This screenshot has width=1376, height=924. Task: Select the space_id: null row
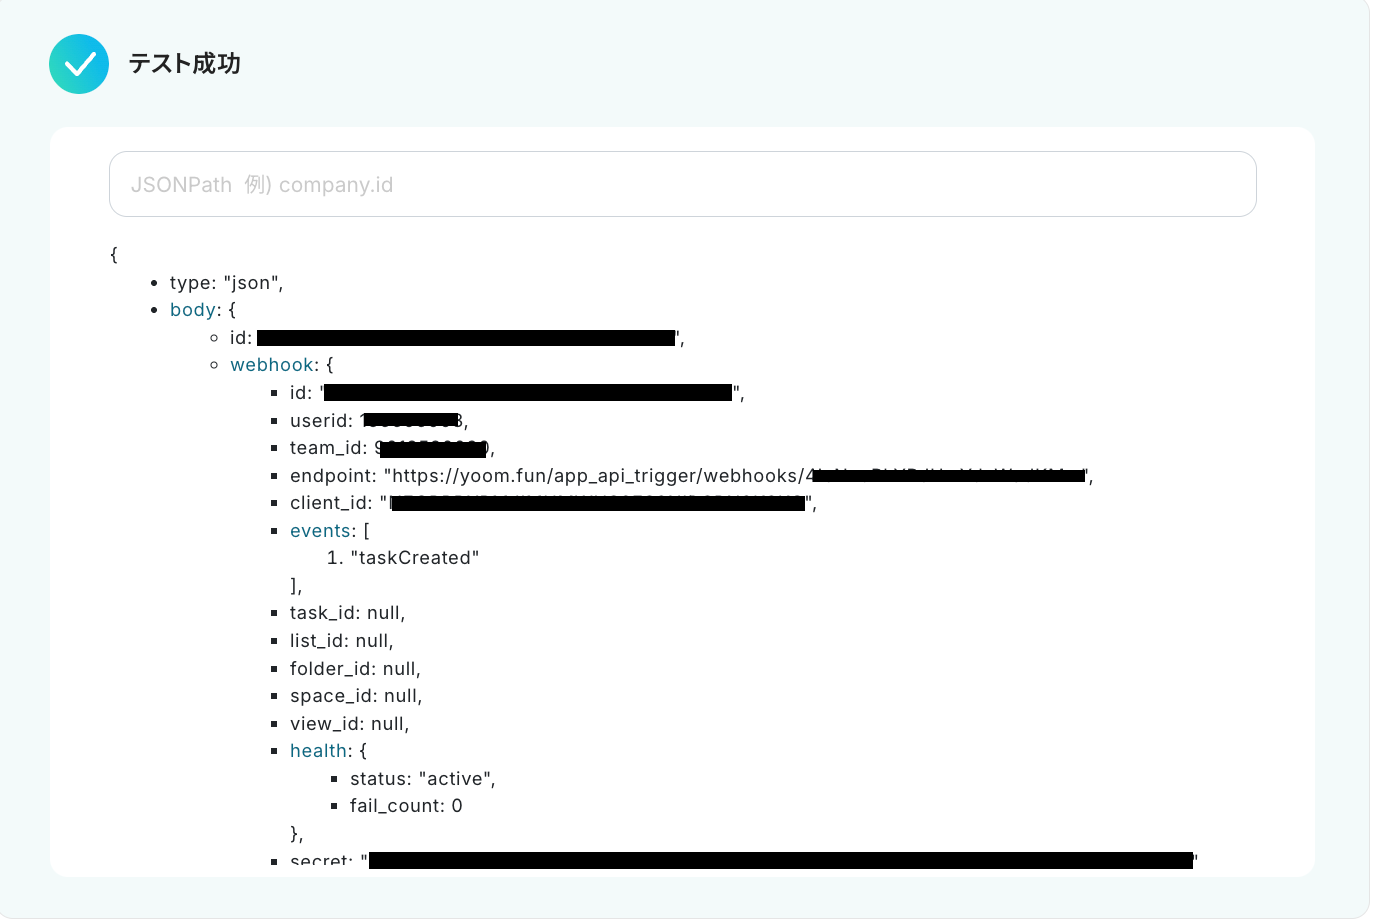pyautogui.click(x=356, y=696)
